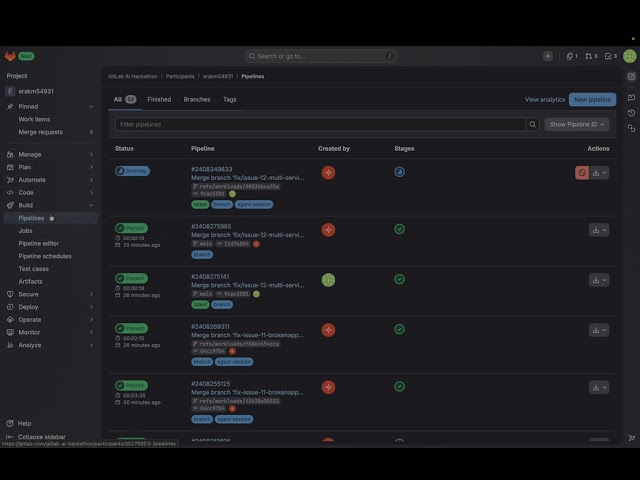This screenshot has width=640, height=480.
Task: Expand the Analyze menu
Action: pos(50,345)
